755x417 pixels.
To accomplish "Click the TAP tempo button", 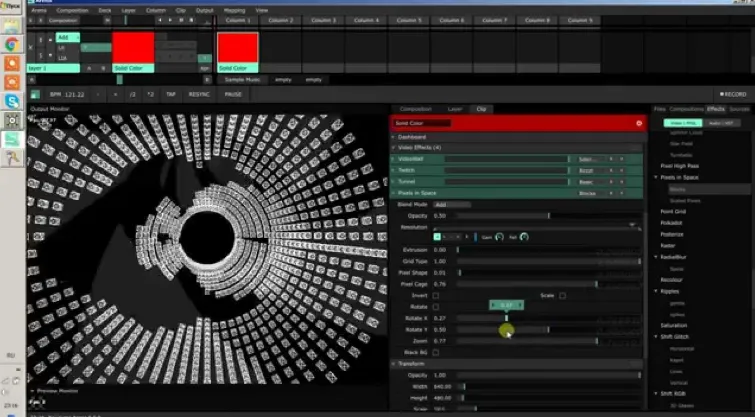I will [x=171, y=94].
